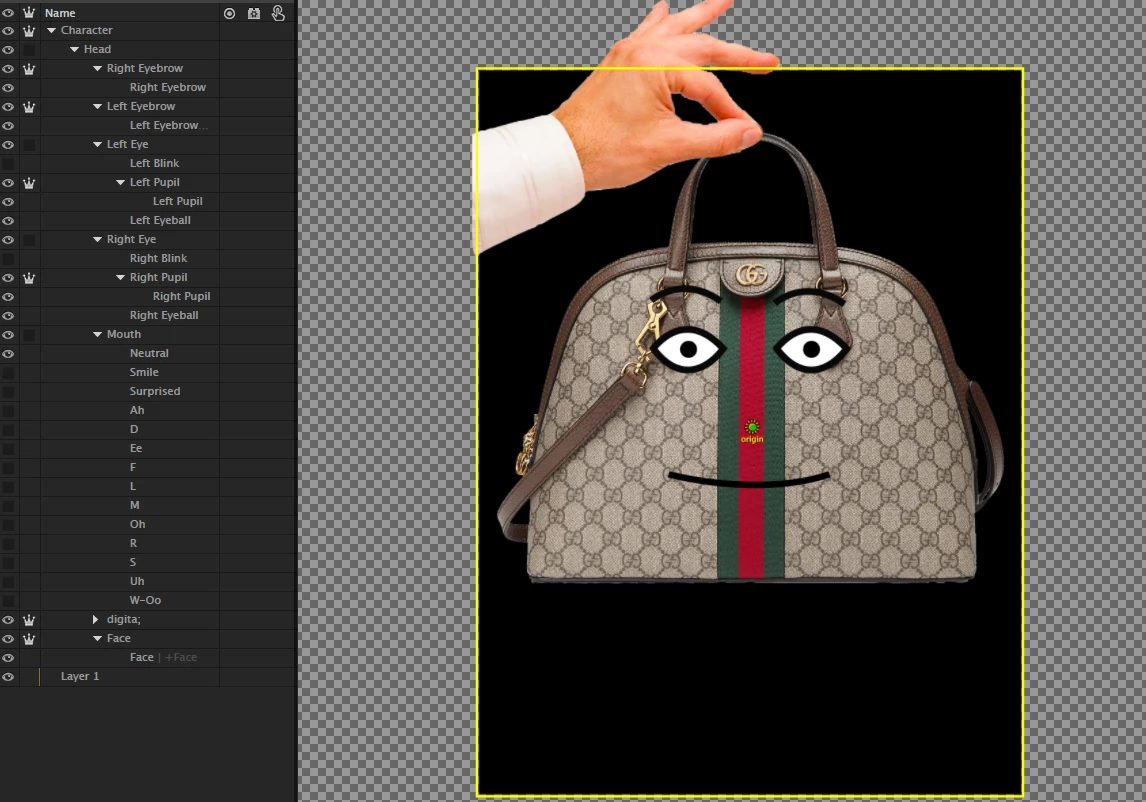Show the Ah mouth layer

(x=8, y=411)
